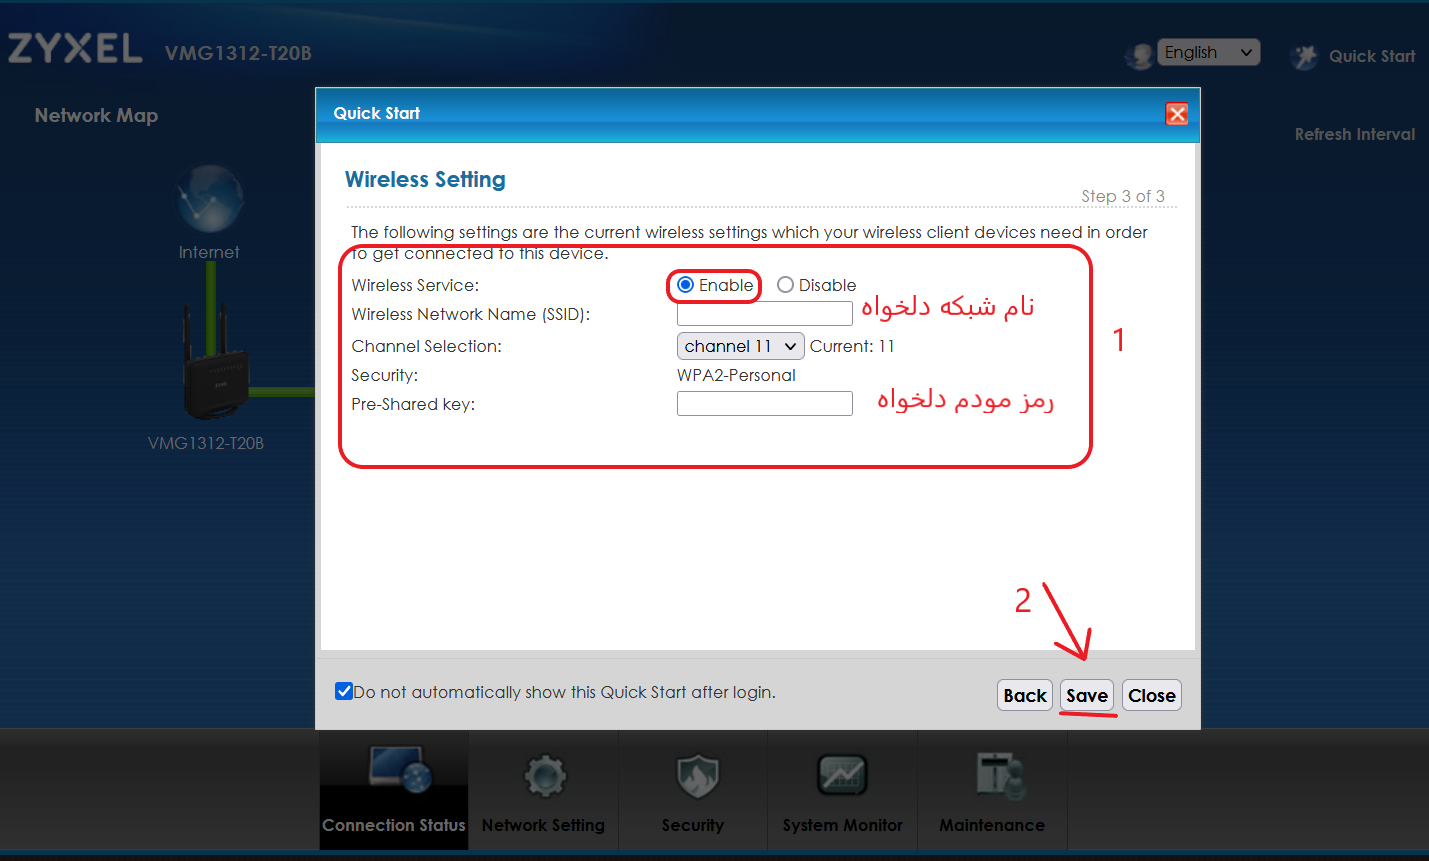The width and height of the screenshot is (1429, 861).
Task: Open the Connection Status monitor icon
Action: tap(400, 772)
